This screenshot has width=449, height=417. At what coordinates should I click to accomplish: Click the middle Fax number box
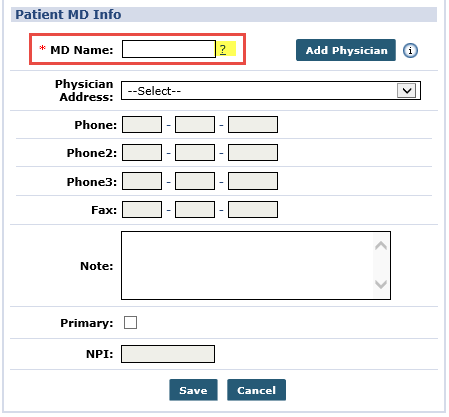click(195, 209)
